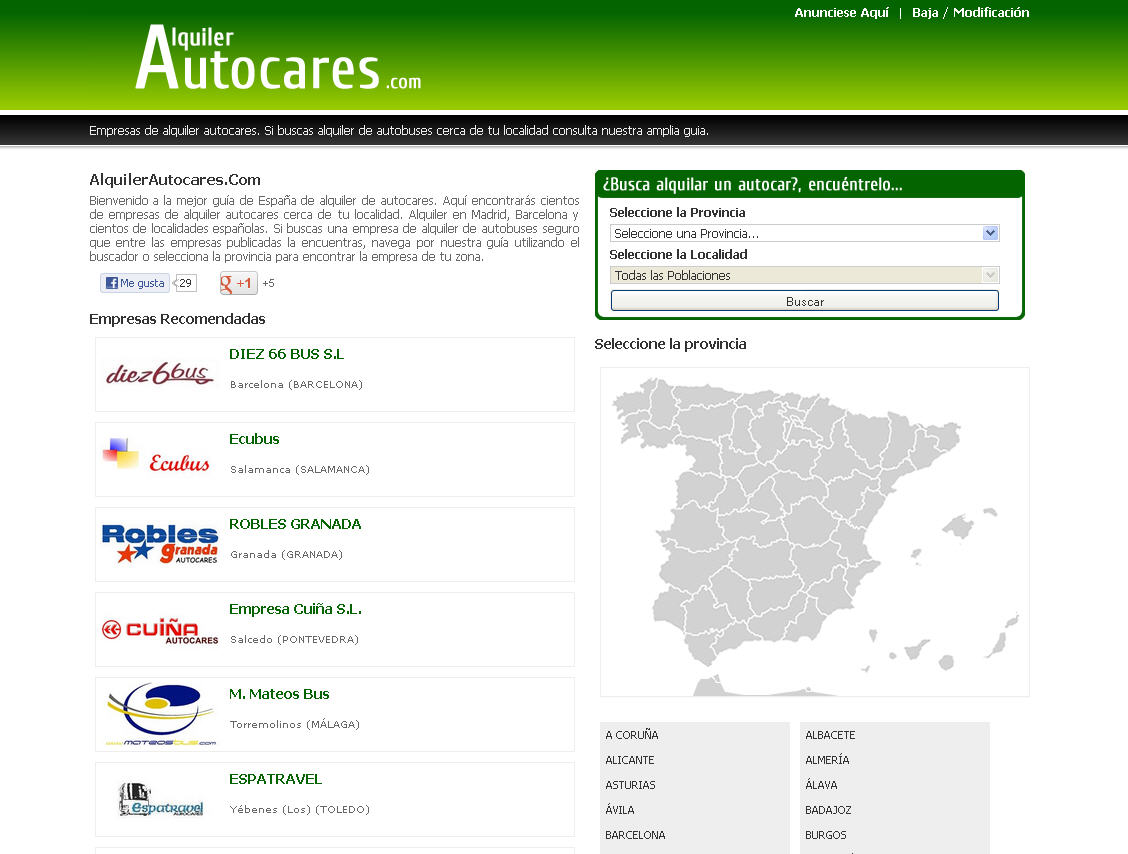
Task: Click the Buscar button
Action: [804, 301]
